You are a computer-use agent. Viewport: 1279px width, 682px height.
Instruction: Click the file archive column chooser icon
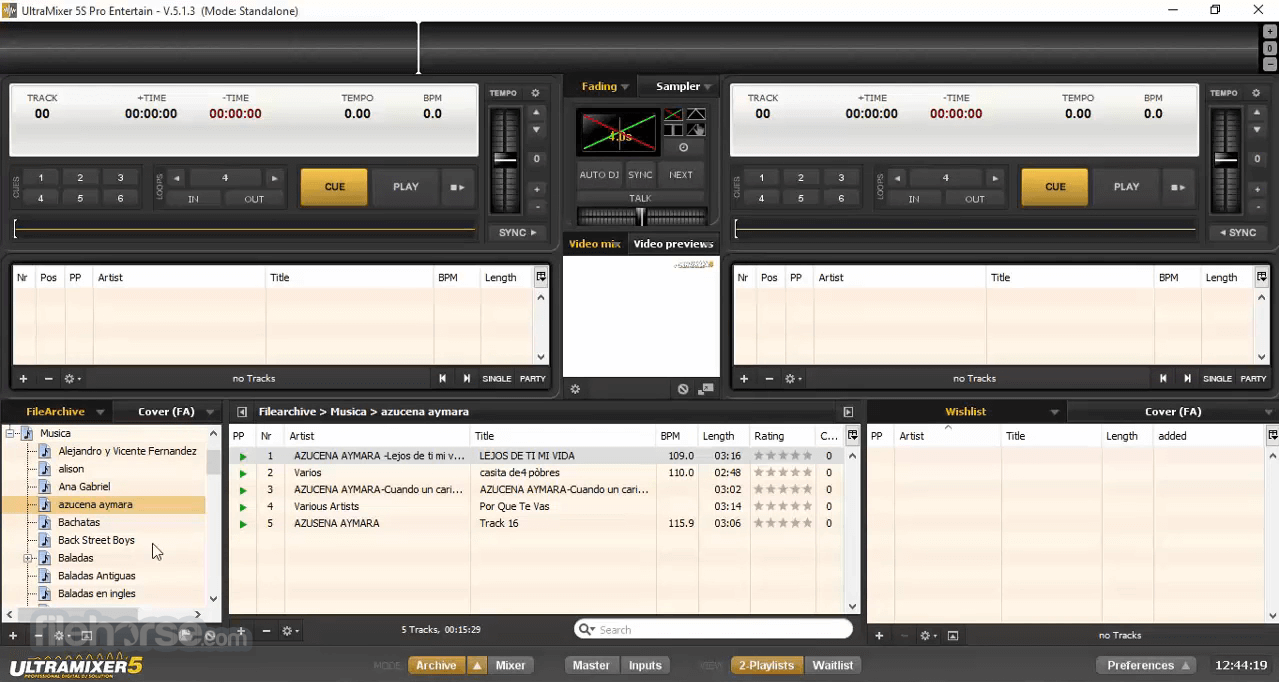click(x=852, y=435)
